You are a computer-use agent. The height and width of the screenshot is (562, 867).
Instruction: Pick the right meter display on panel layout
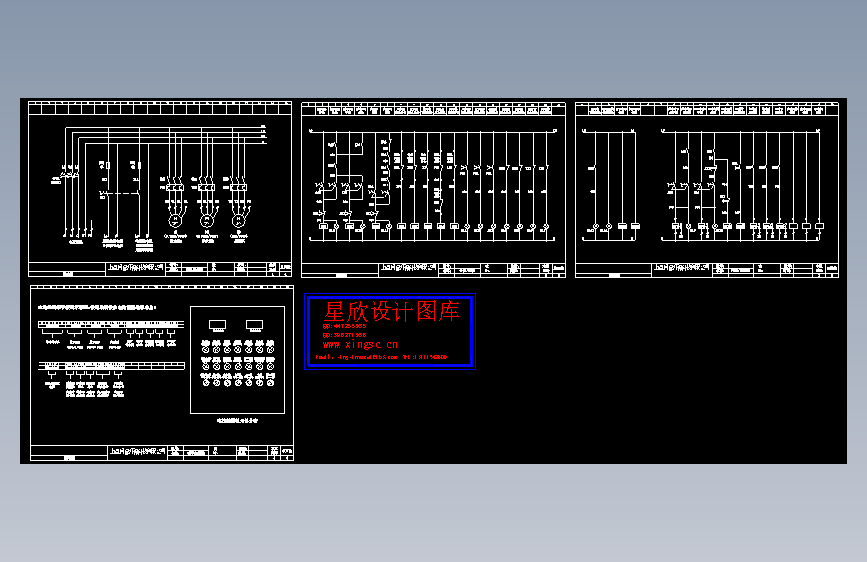point(254,325)
